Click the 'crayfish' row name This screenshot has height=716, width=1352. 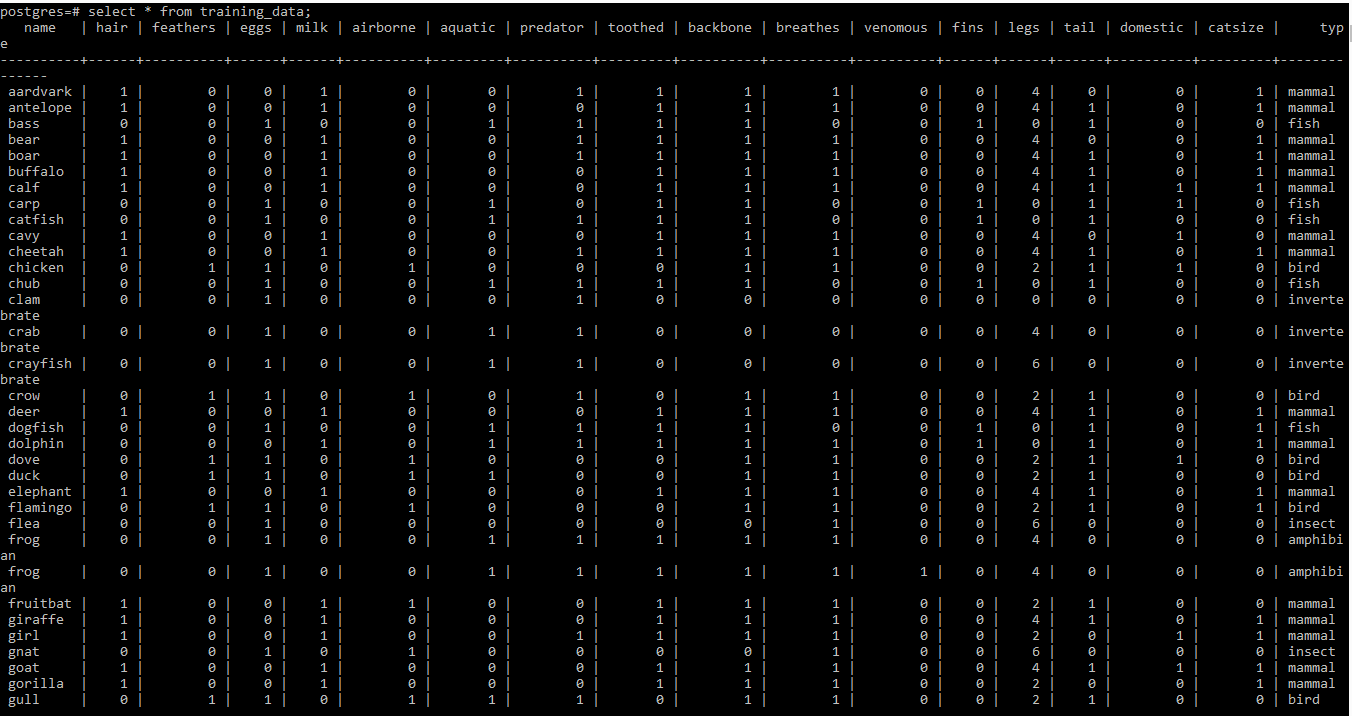40,364
